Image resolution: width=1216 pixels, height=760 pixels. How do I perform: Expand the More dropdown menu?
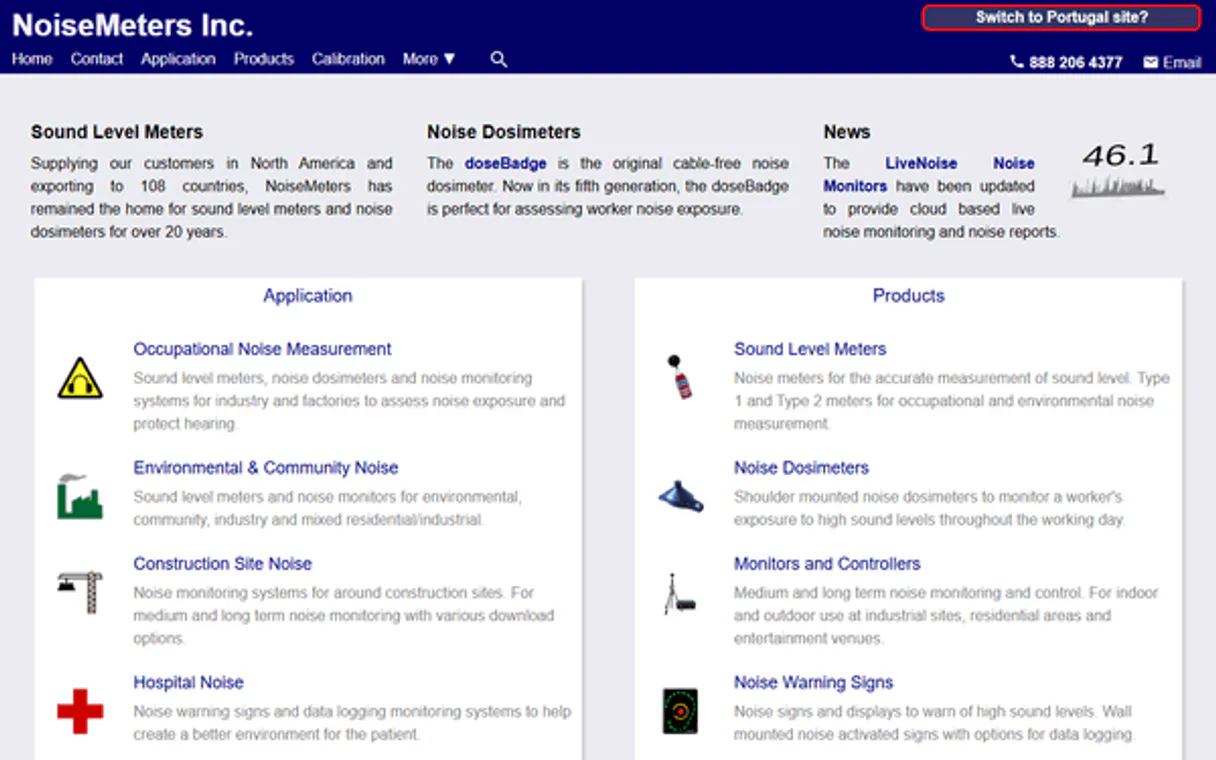(429, 59)
